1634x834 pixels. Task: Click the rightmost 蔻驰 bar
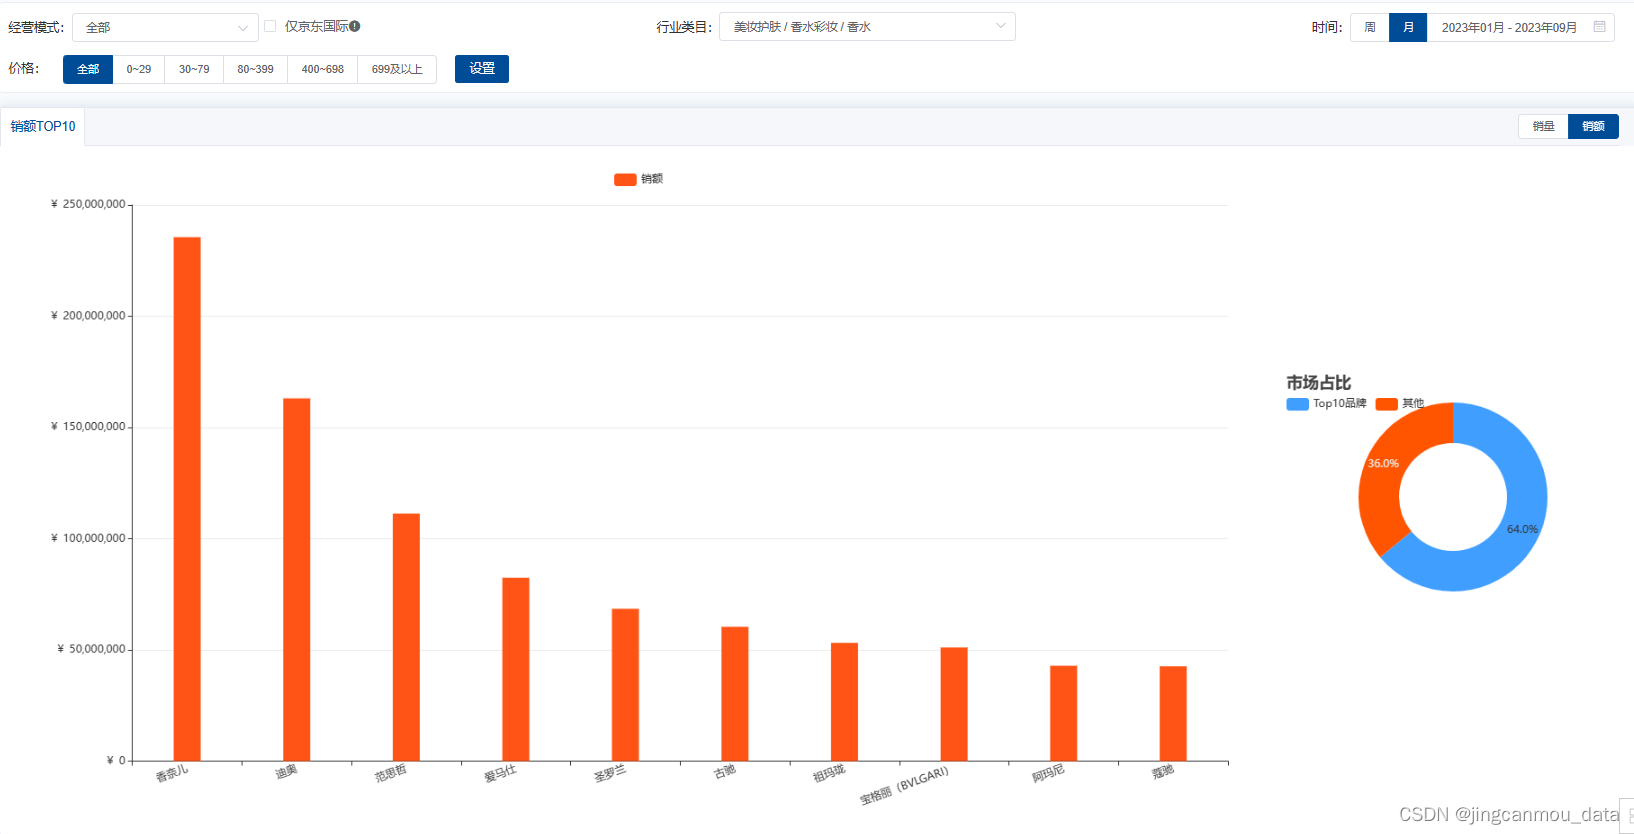(1173, 714)
